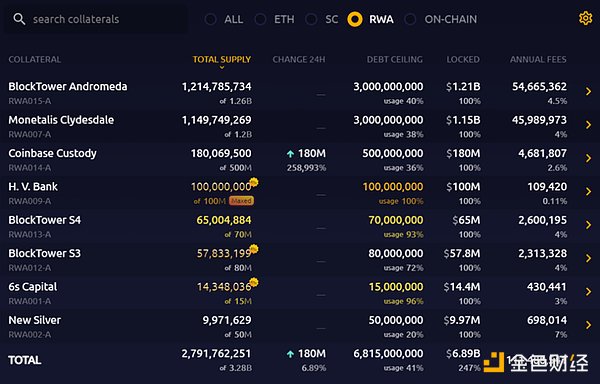This screenshot has width=600, height=384.
Task: Click the Maxed badge under H. V. Bank
Action: (241, 201)
